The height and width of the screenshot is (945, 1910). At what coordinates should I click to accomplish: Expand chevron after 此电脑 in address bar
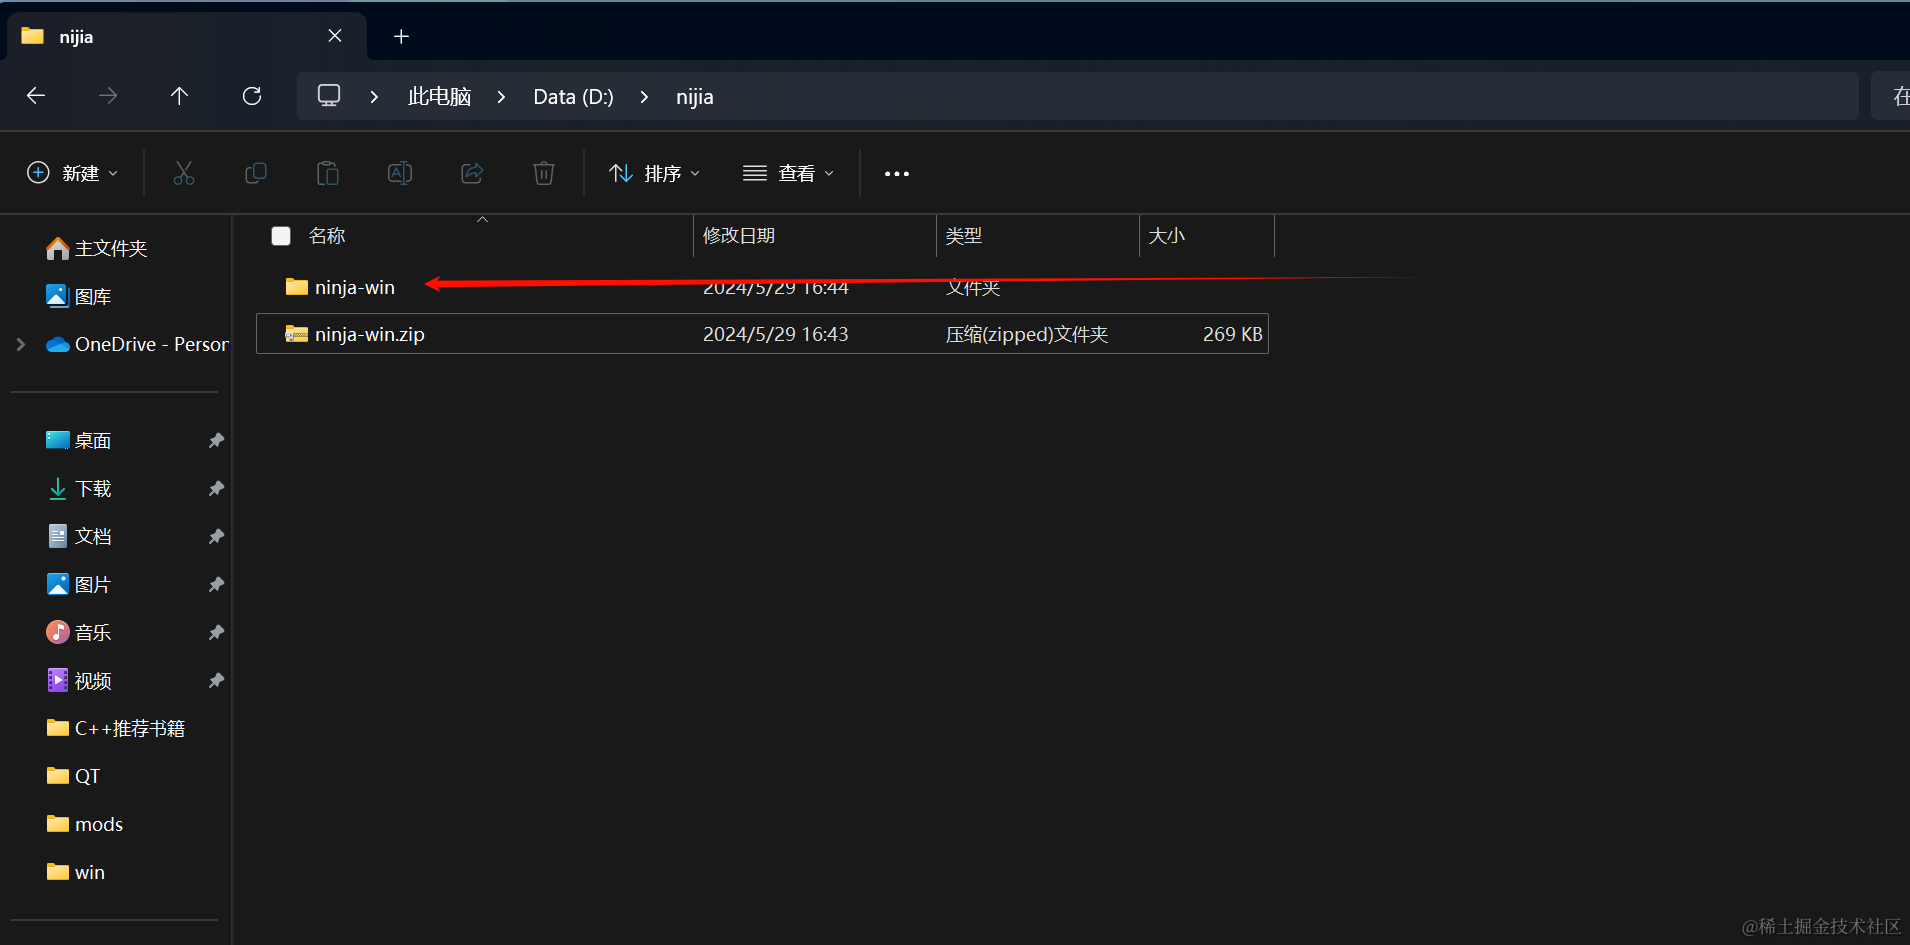(x=502, y=97)
